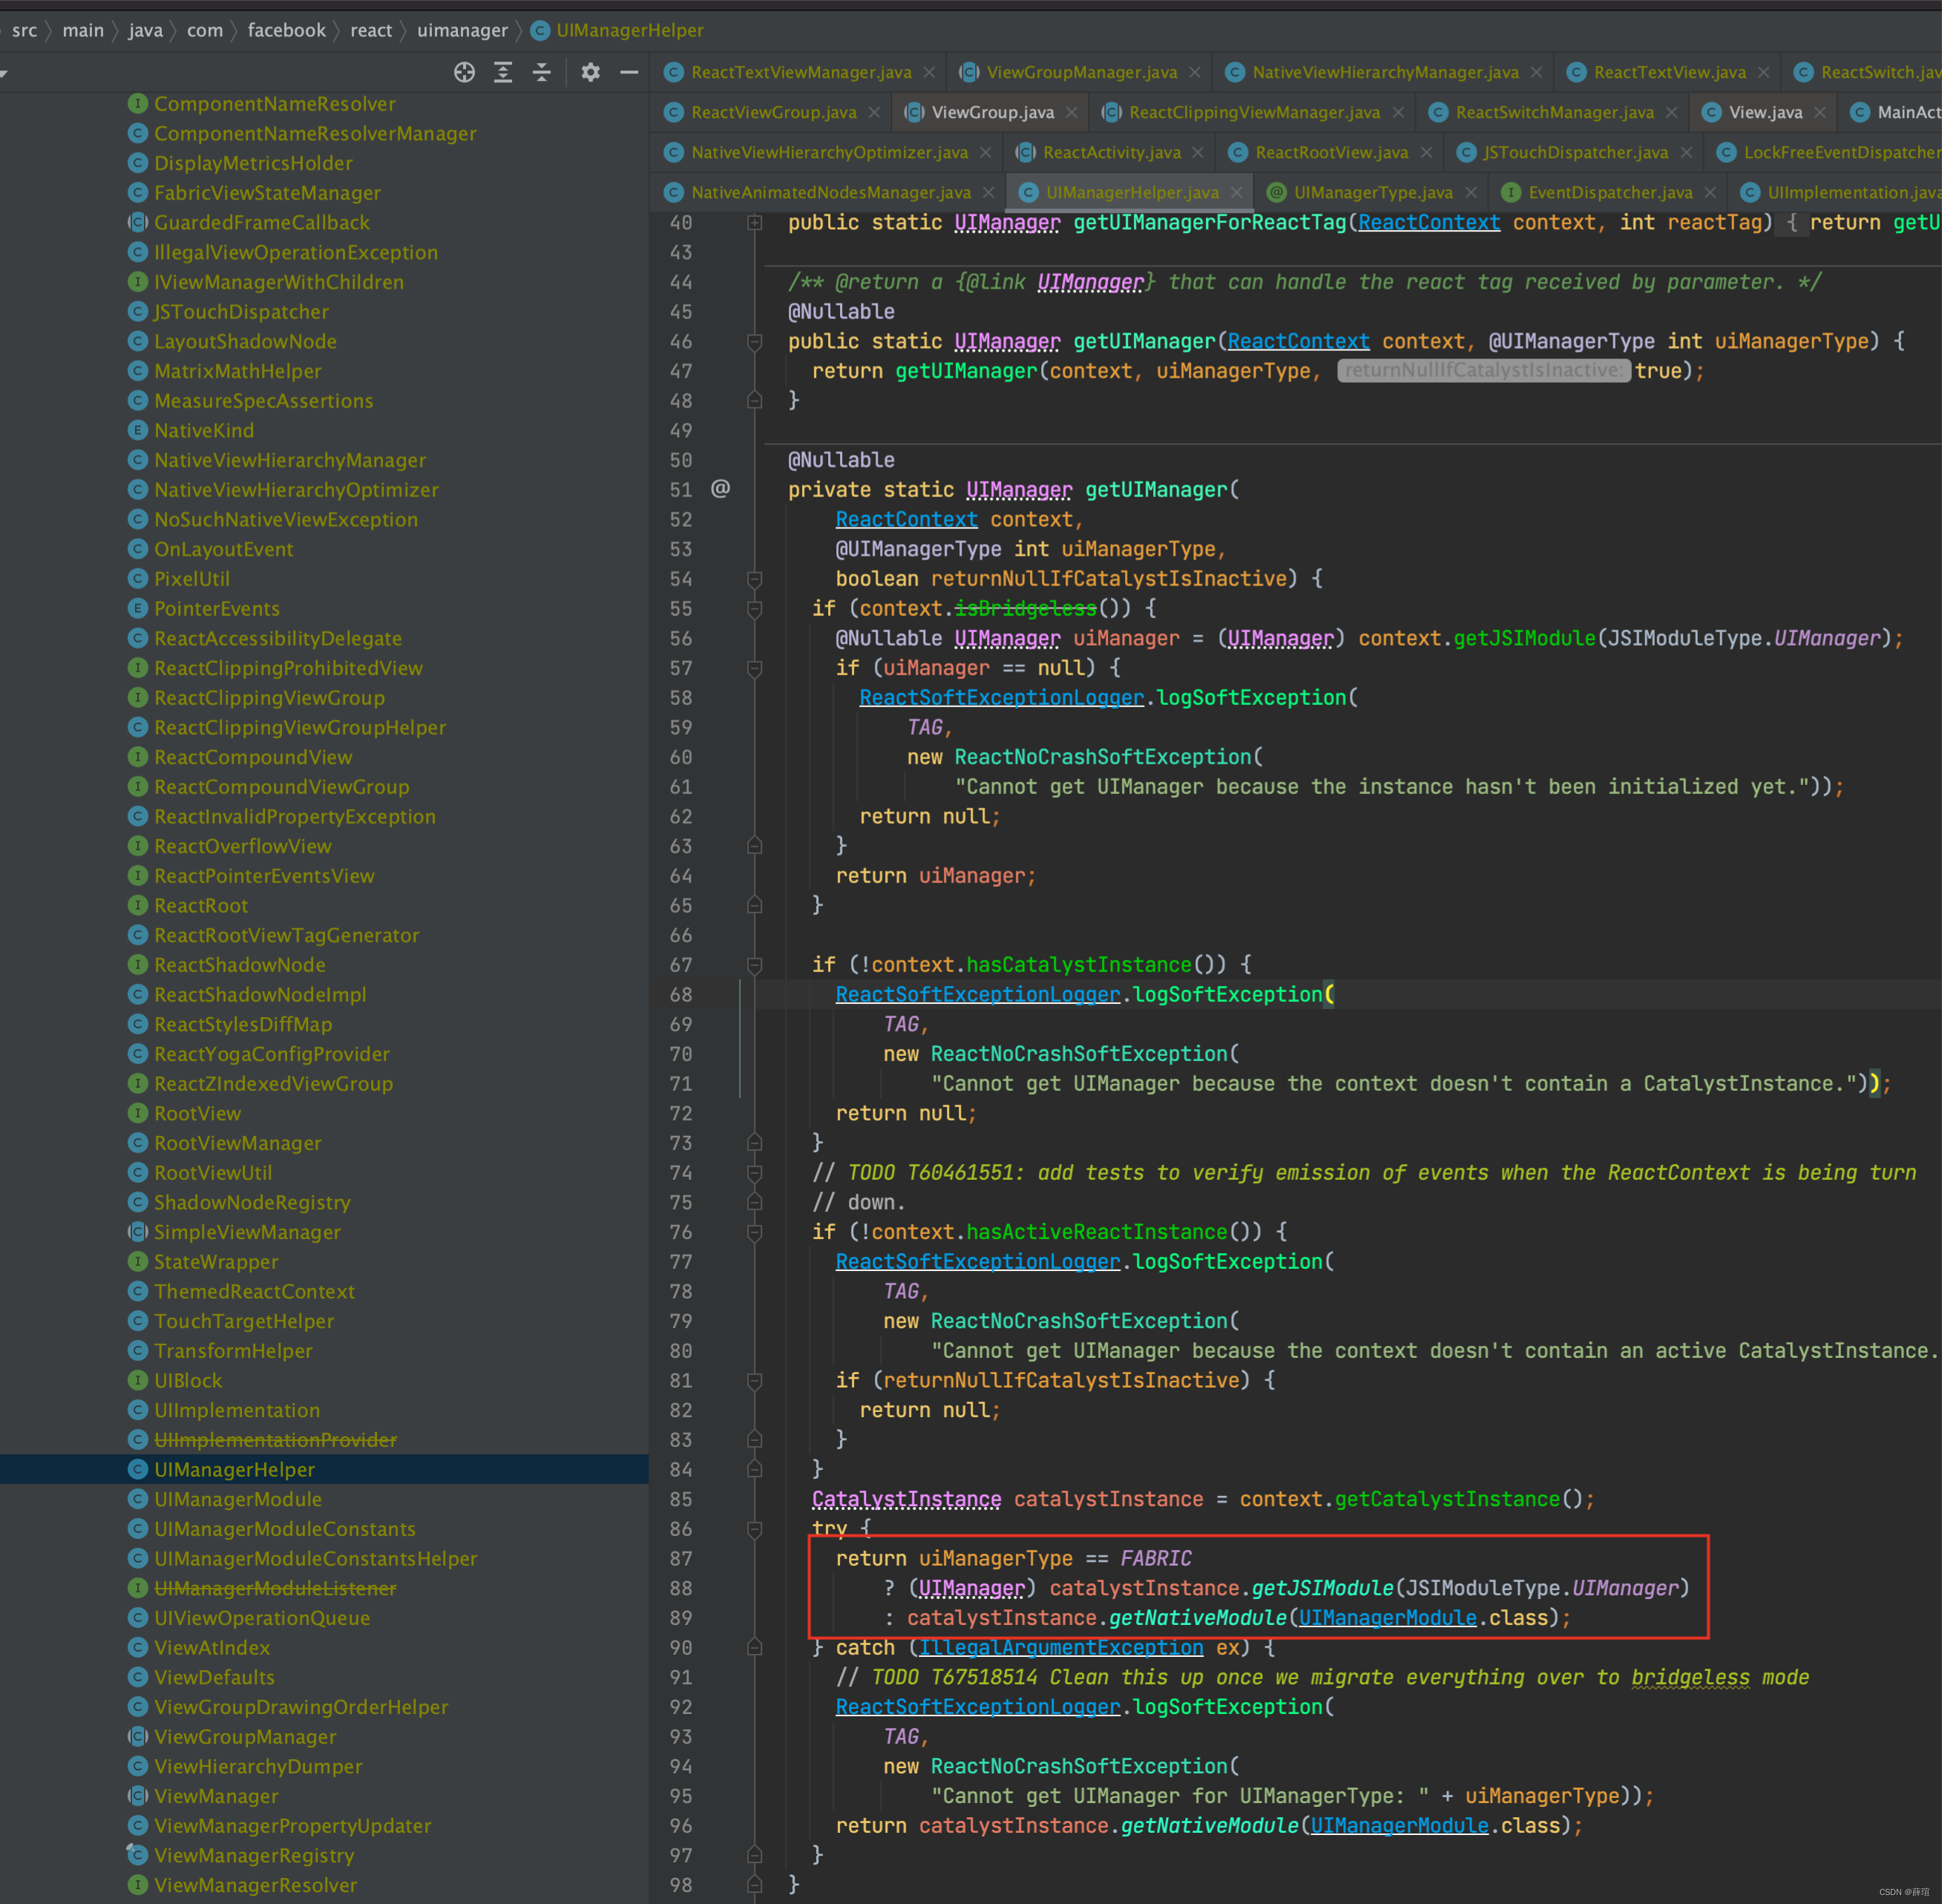Click IllegalArgumentException link on line 90
The height and width of the screenshot is (1904, 1942).
click(1060, 1648)
